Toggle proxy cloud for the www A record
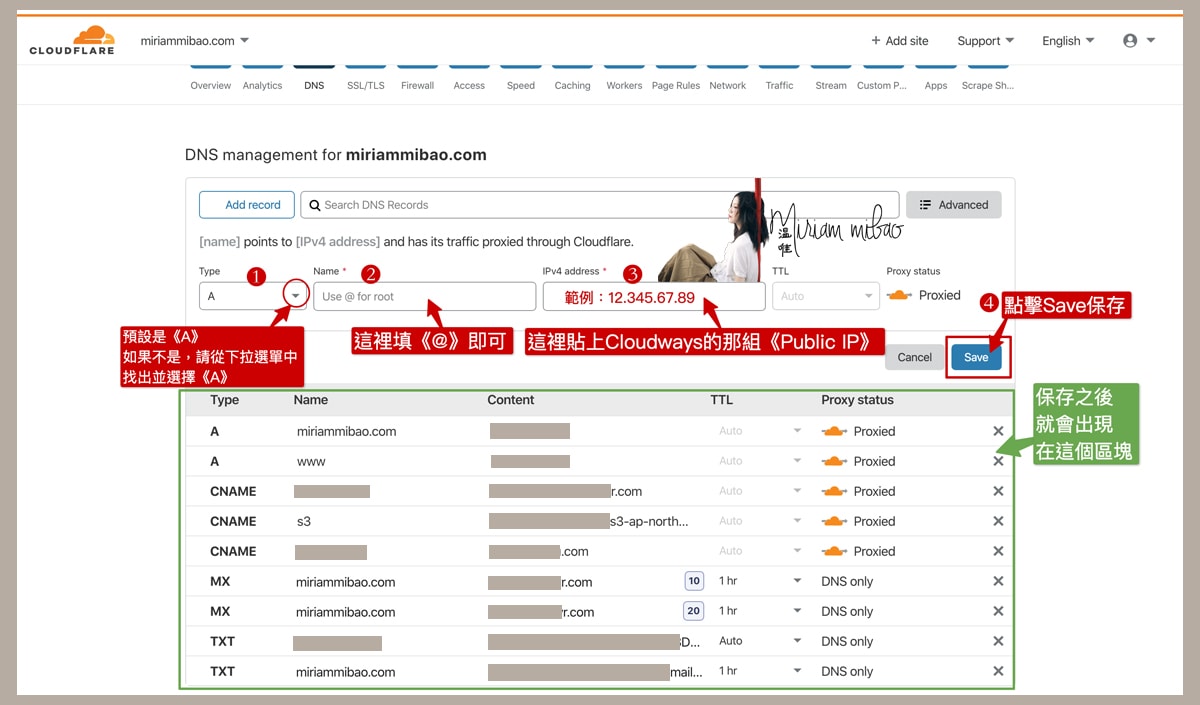Viewport: 1200px width, 705px height. click(x=834, y=461)
